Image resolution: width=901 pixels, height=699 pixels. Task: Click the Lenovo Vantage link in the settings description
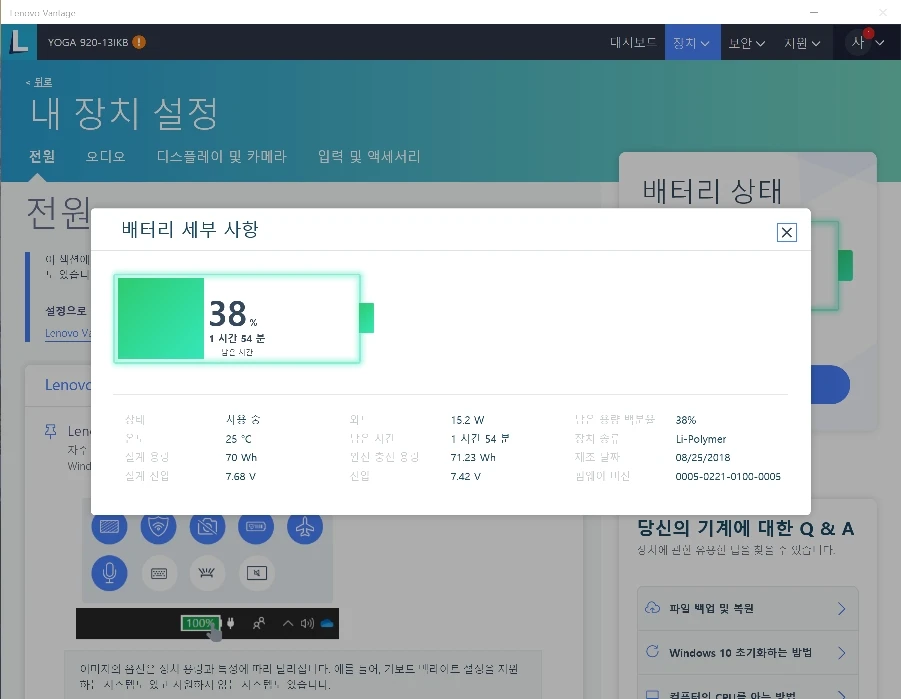click(68, 333)
